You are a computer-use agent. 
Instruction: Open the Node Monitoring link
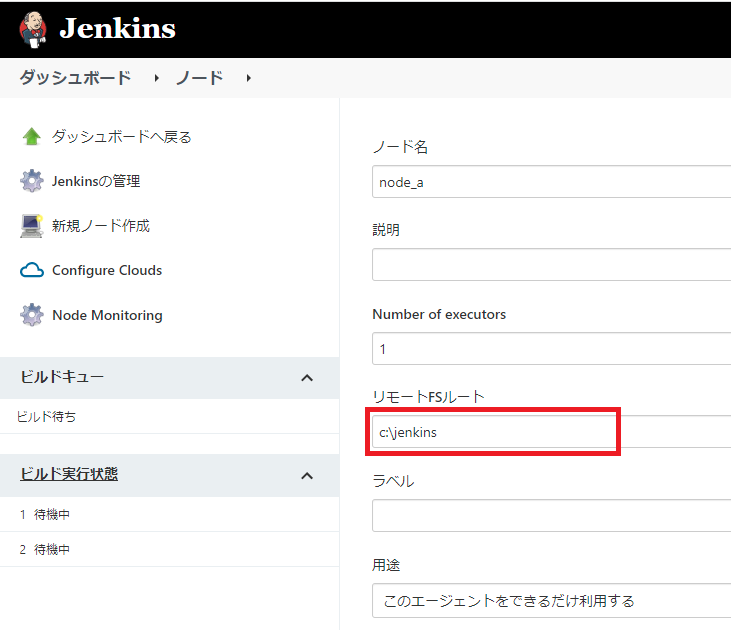[x=108, y=315]
